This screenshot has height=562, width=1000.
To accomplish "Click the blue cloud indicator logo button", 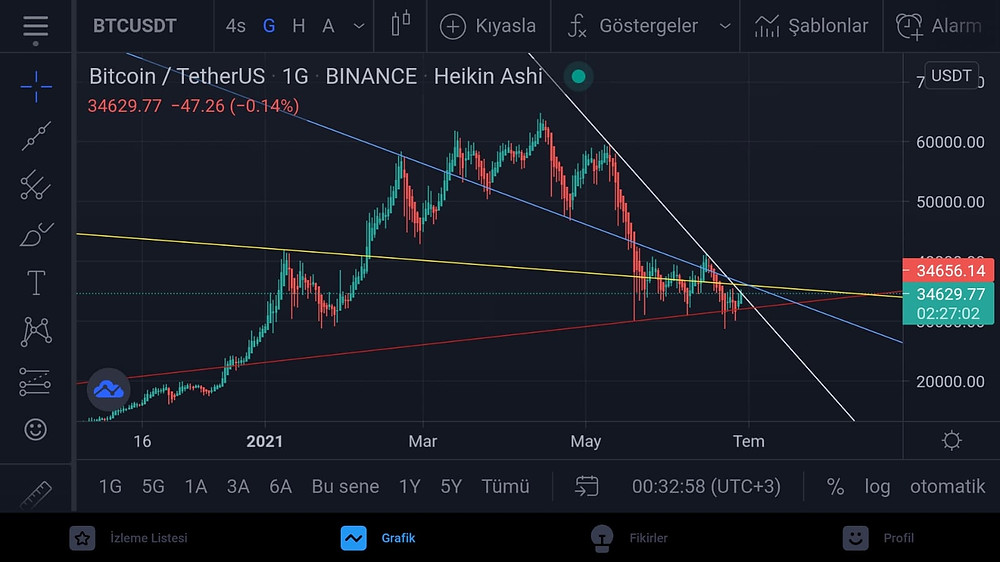I will [x=108, y=389].
